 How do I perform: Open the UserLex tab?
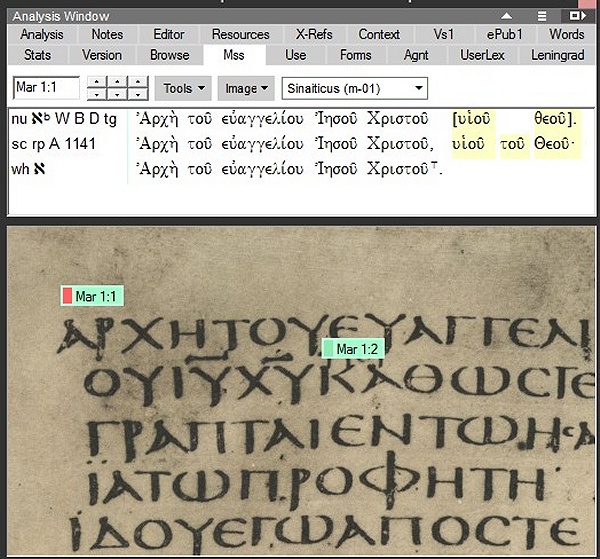(x=482, y=55)
